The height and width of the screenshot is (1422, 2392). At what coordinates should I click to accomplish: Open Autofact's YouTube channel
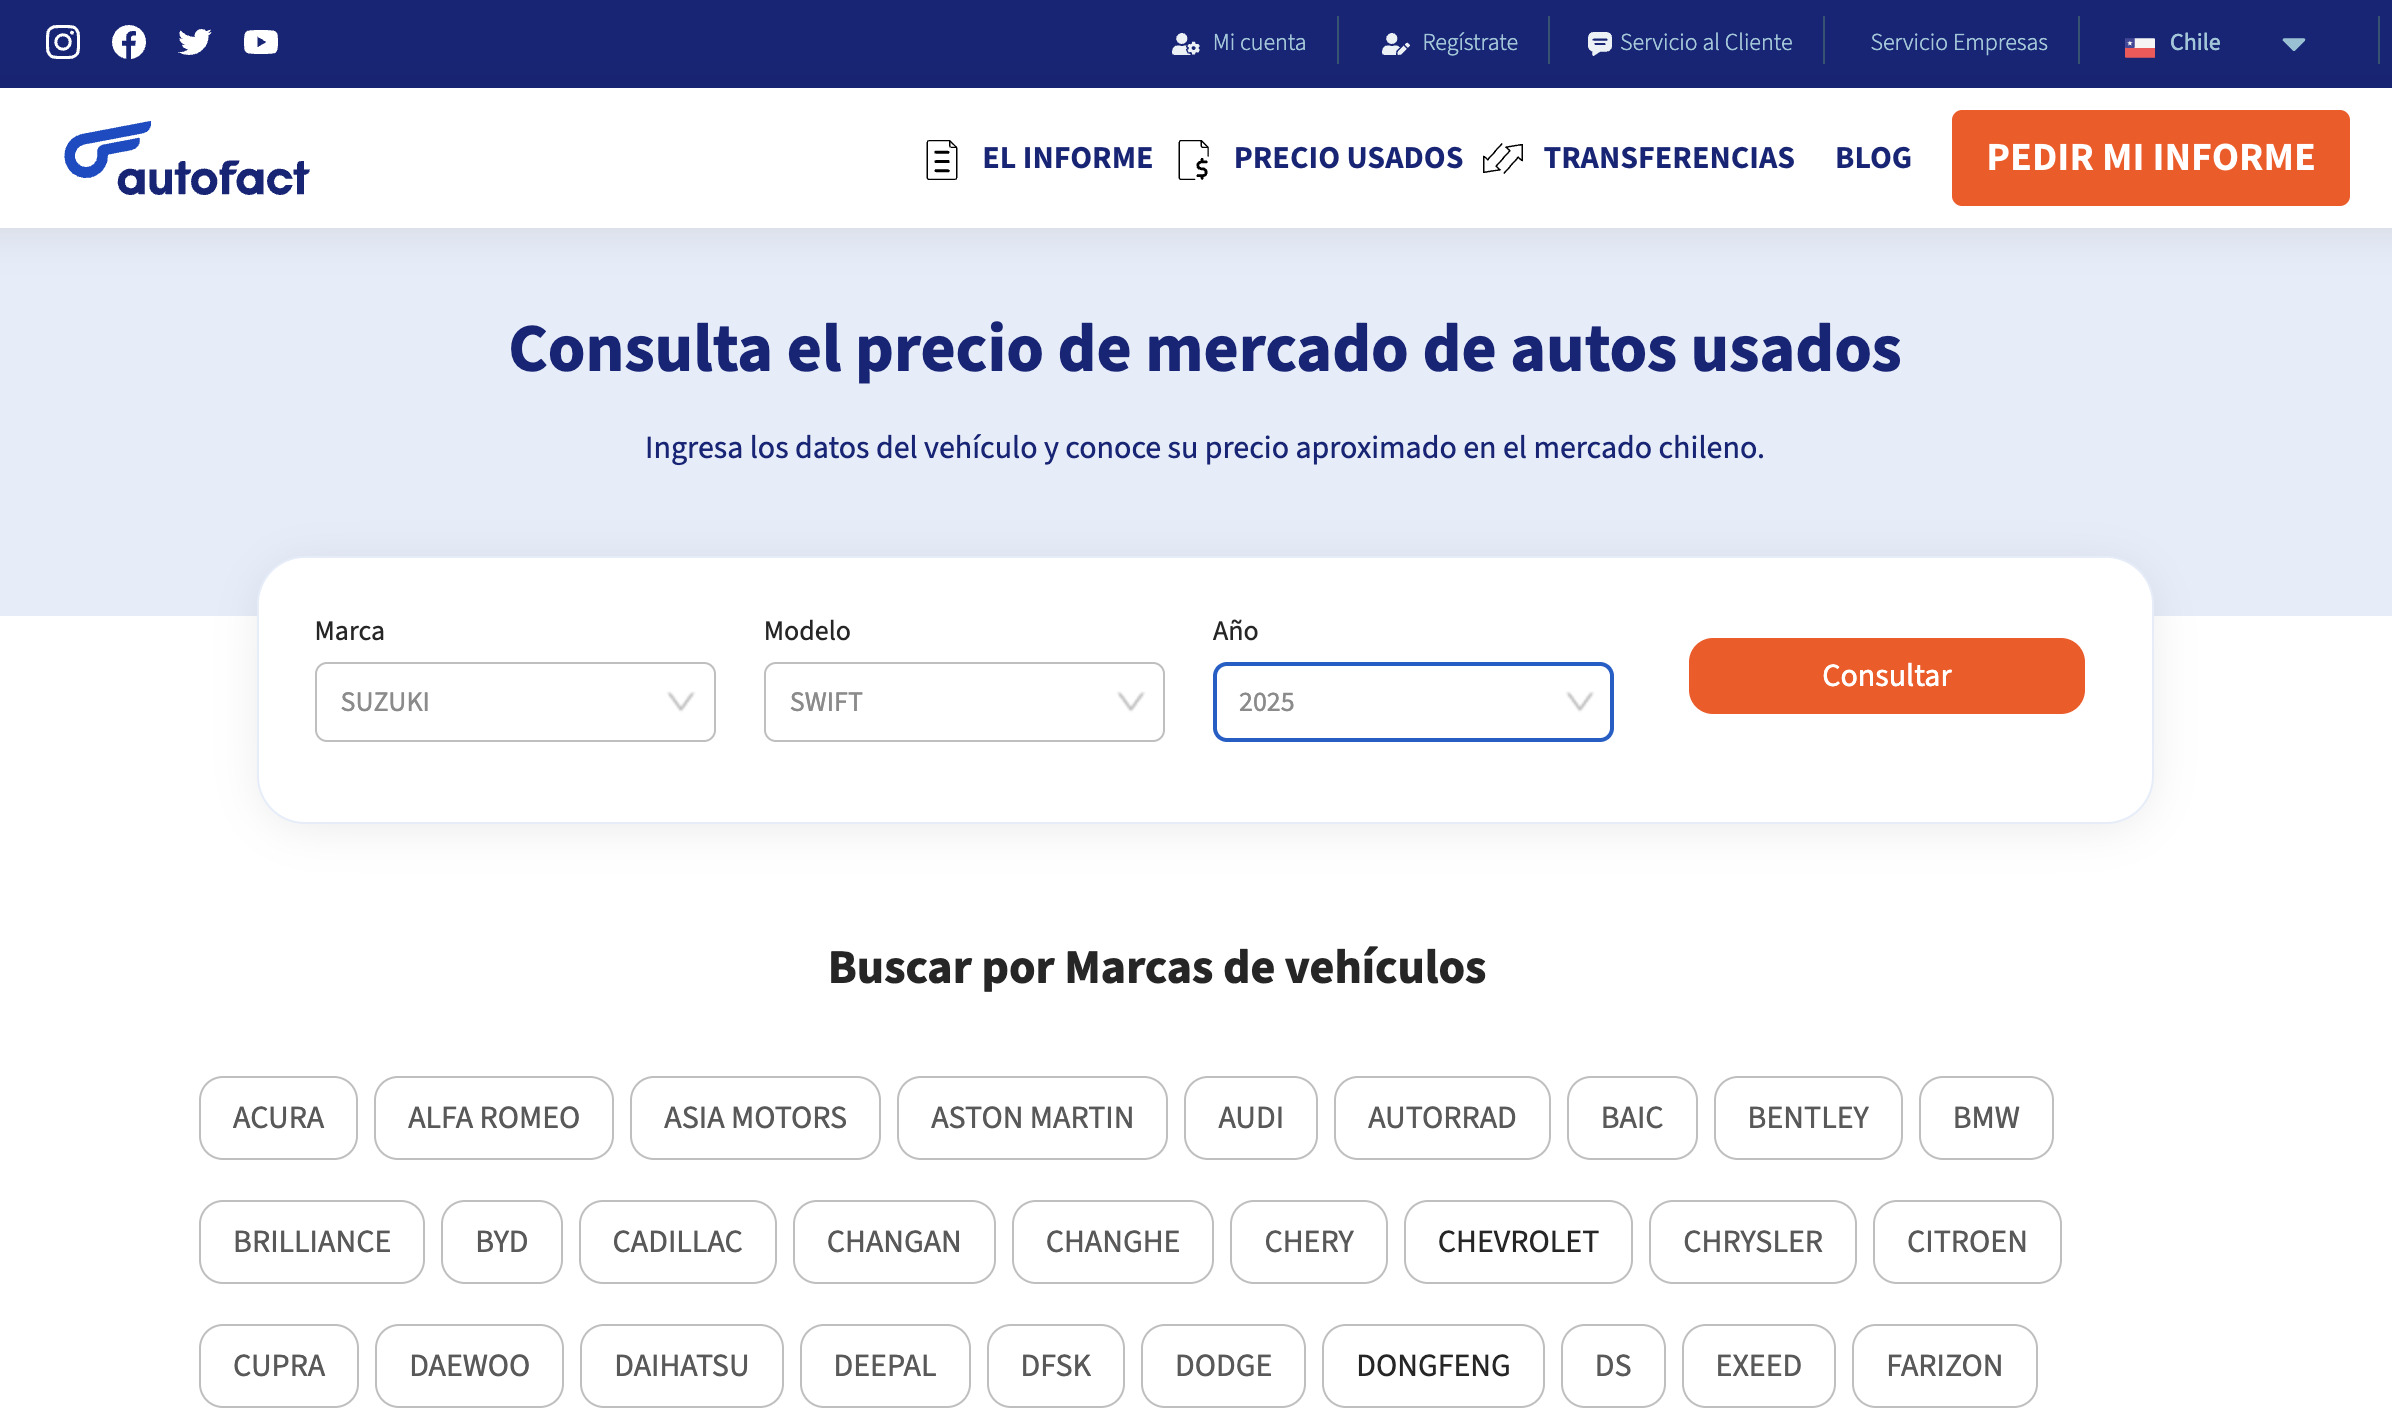260,42
